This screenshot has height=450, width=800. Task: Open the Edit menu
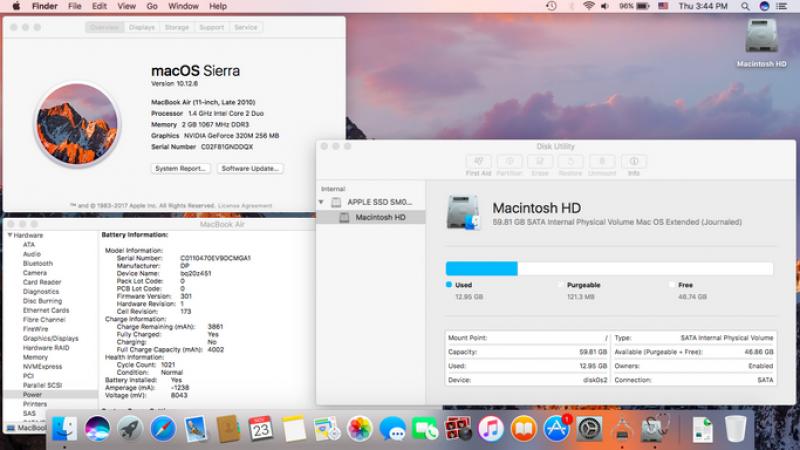coord(99,6)
